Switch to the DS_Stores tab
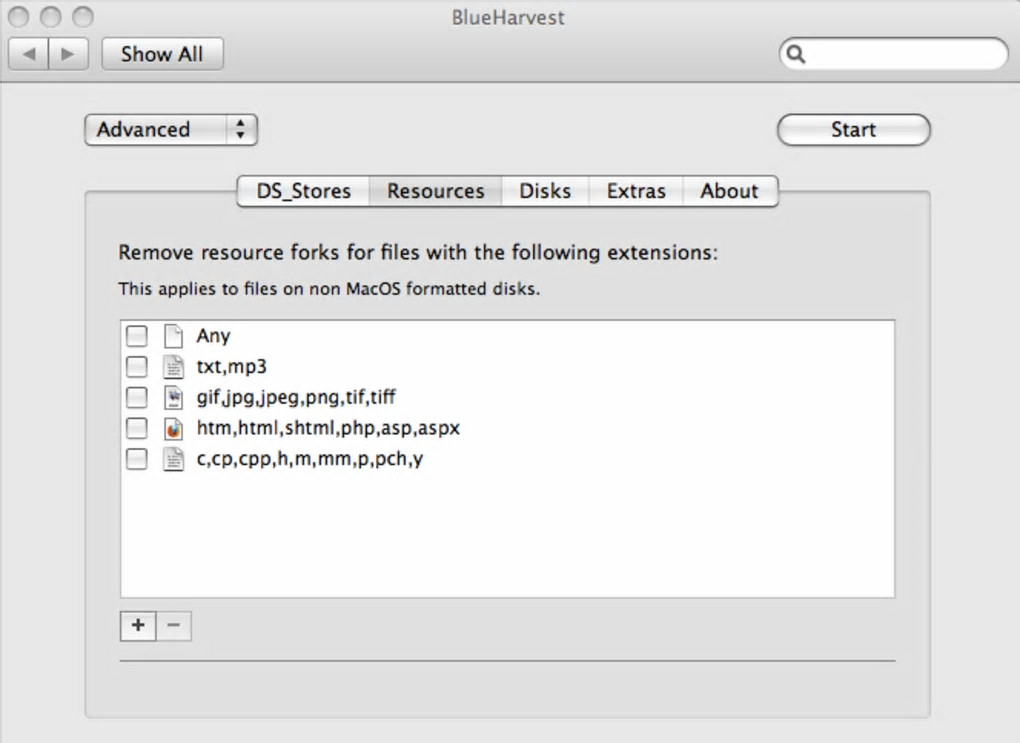This screenshot has height=743, width=1020. 304,191
